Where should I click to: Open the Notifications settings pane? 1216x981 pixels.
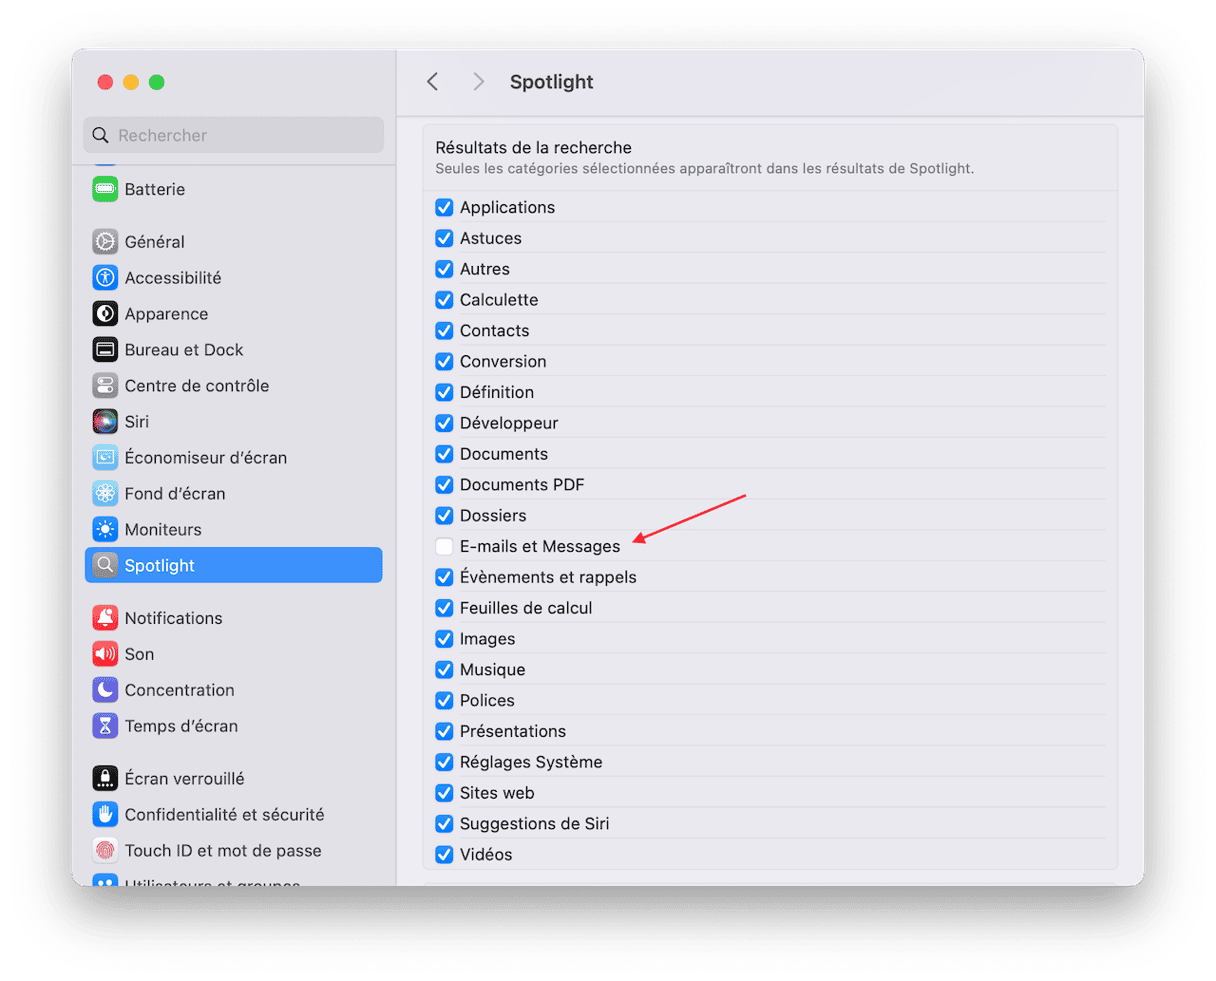pos(234,618)
